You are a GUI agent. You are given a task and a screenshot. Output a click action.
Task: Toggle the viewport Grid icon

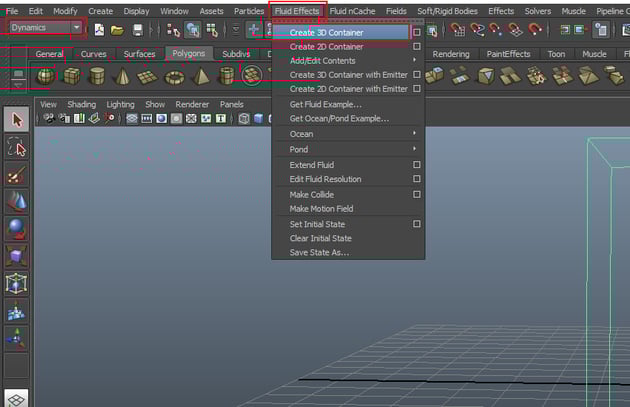(132, 119)
